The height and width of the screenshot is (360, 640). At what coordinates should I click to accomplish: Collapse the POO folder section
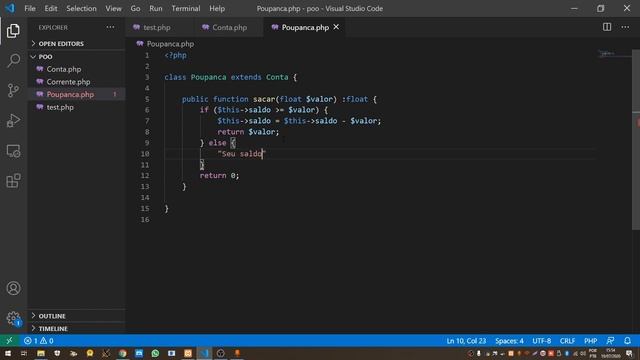76,57
